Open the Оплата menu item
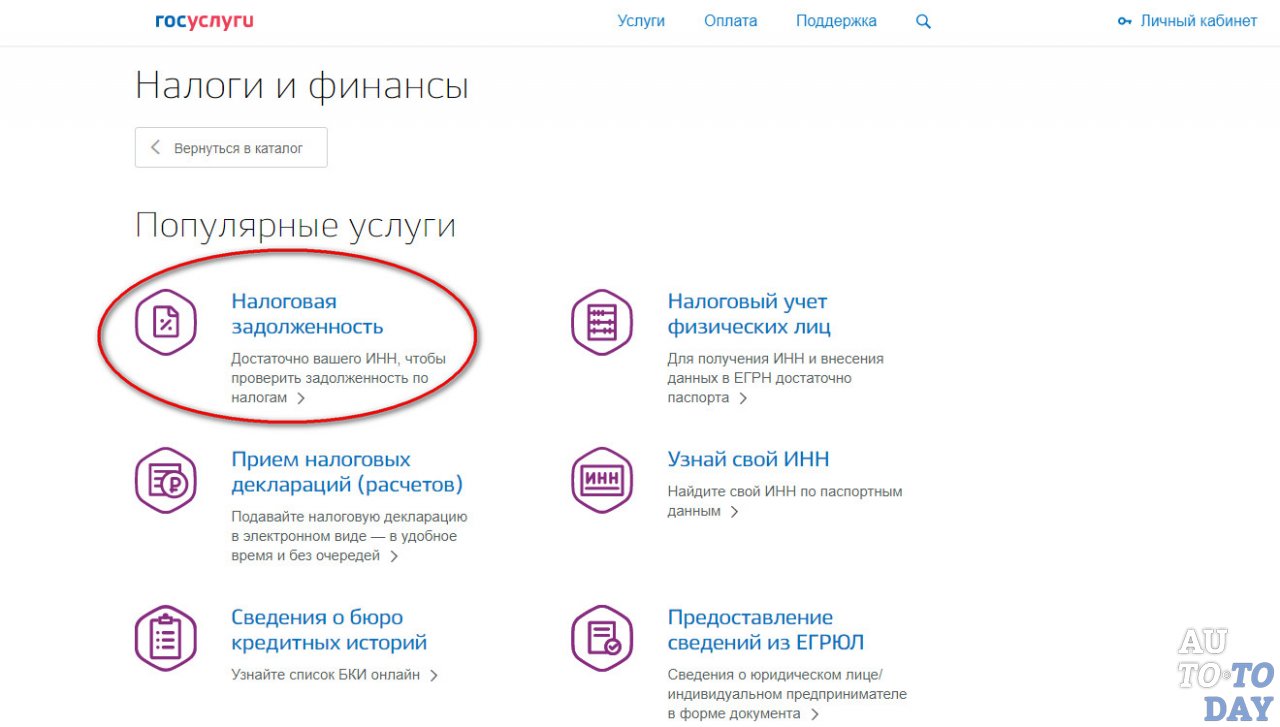Image resolution: width=1280 pixels, height=727 pixels. pos(730,21)
